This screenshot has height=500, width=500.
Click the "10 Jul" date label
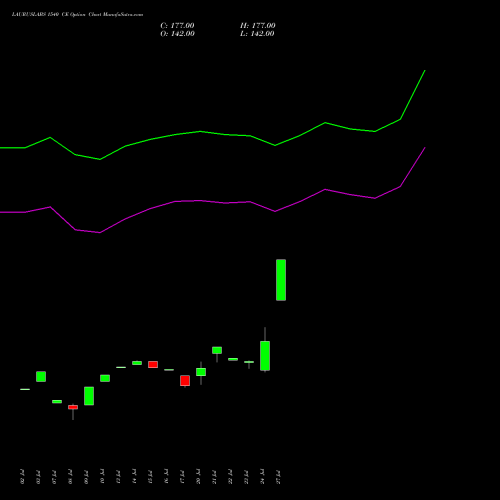click(x=103, y=477)
